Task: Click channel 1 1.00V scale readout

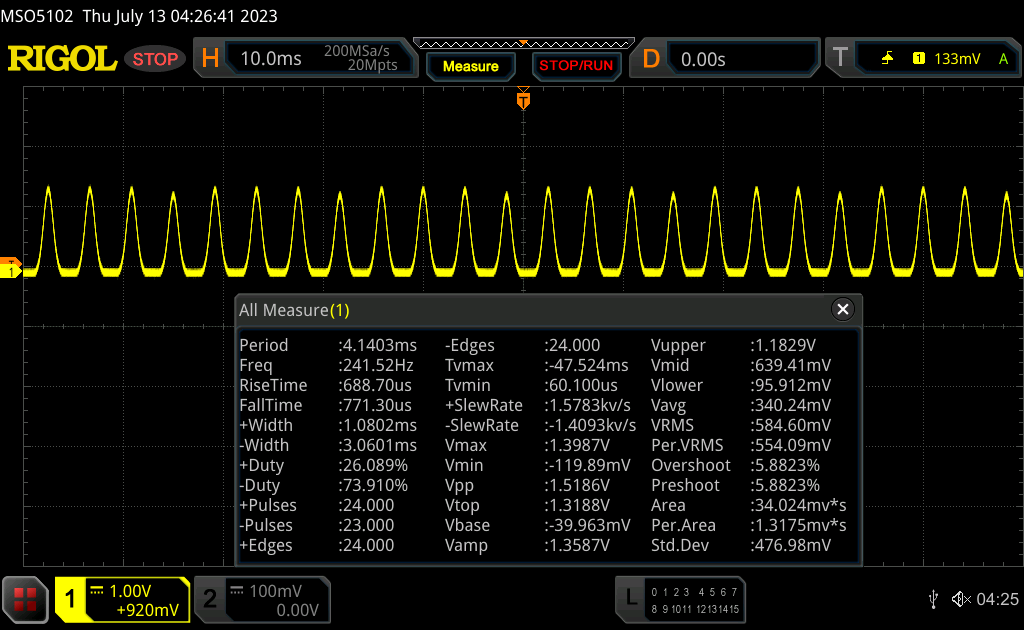Action: click(130, 591)
